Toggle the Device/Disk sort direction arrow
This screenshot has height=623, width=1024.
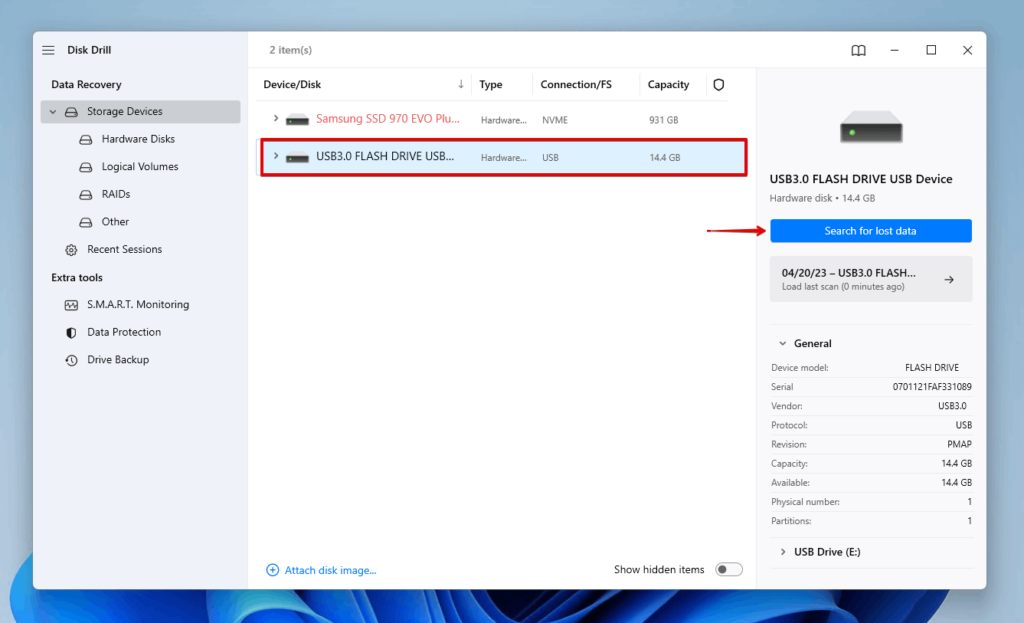click(459, 84)
